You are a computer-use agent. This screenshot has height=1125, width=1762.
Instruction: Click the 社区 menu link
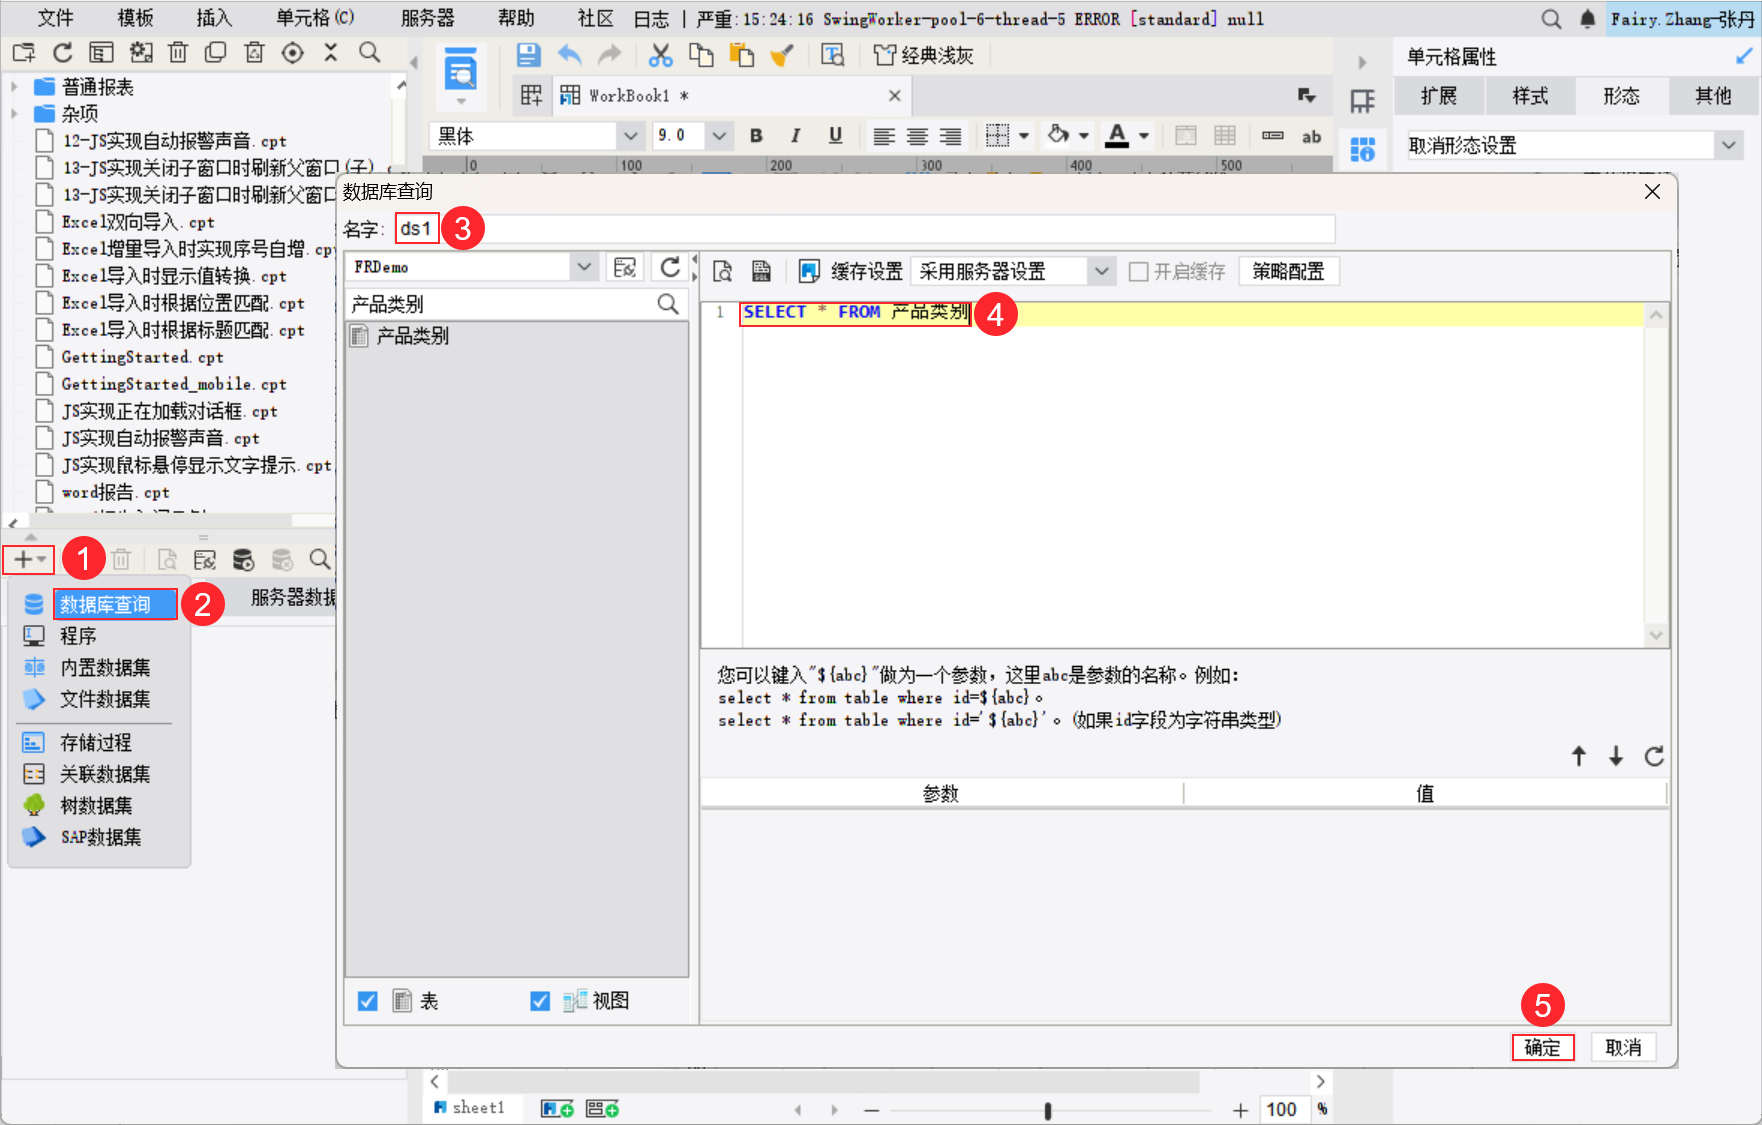[595, 18]
